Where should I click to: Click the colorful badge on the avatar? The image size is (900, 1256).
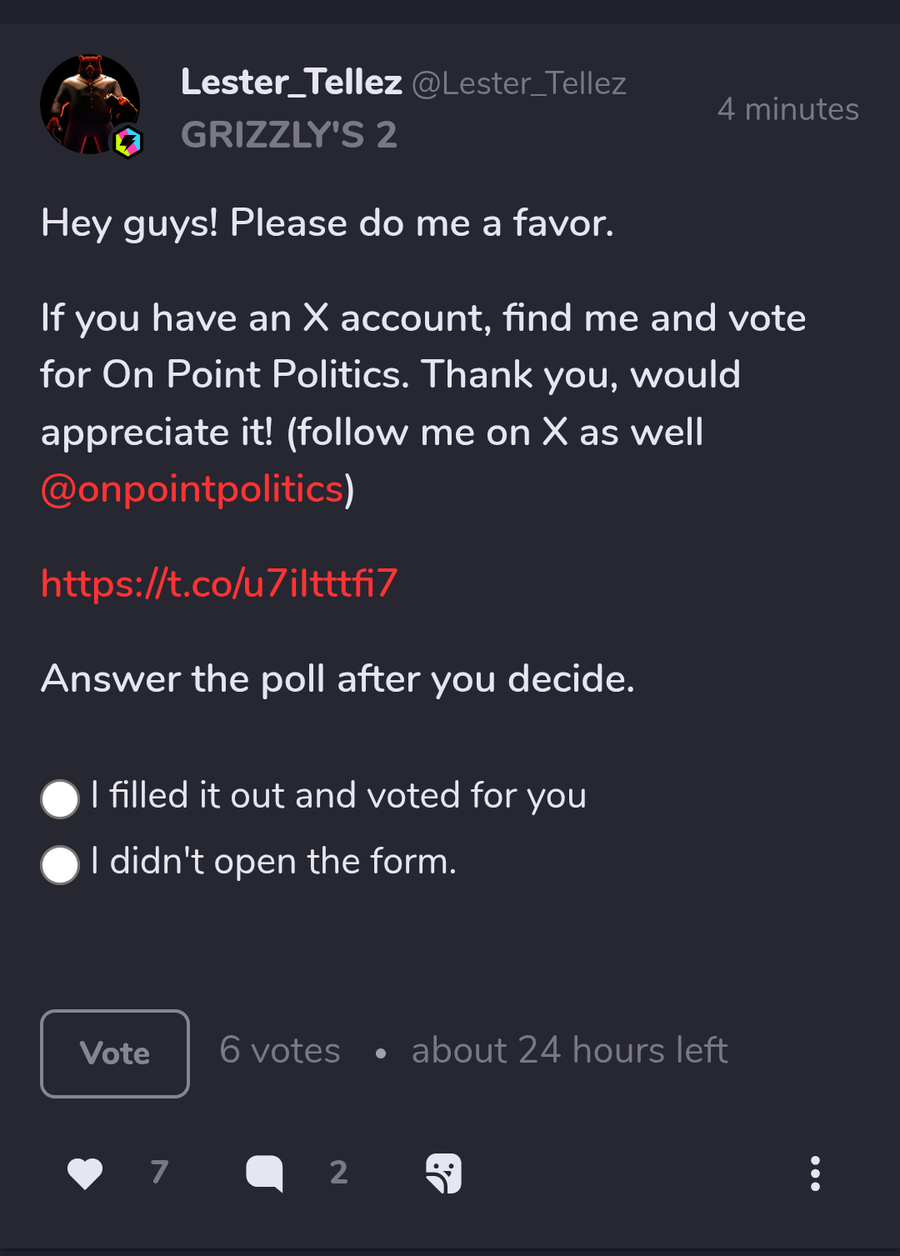127,142
